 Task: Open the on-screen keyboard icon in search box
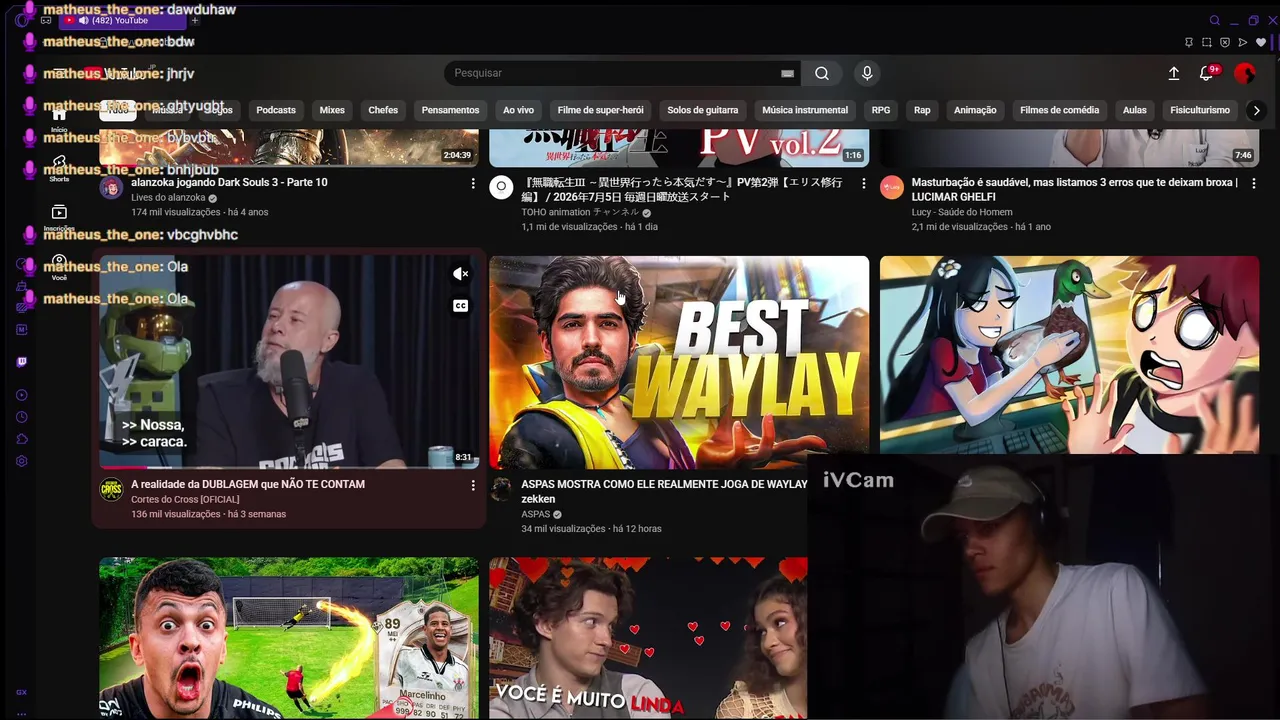tap(787, 73)
